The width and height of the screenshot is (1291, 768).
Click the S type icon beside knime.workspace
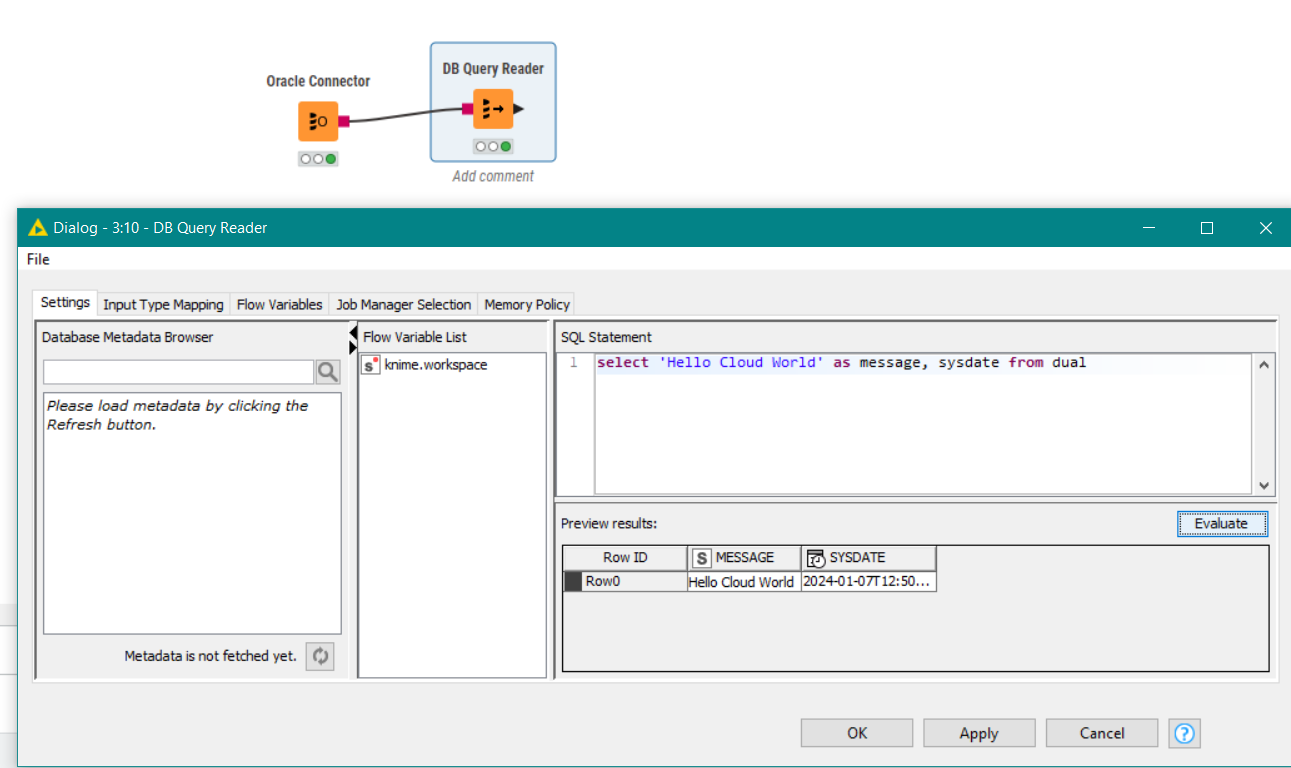(x=370, y=365)
